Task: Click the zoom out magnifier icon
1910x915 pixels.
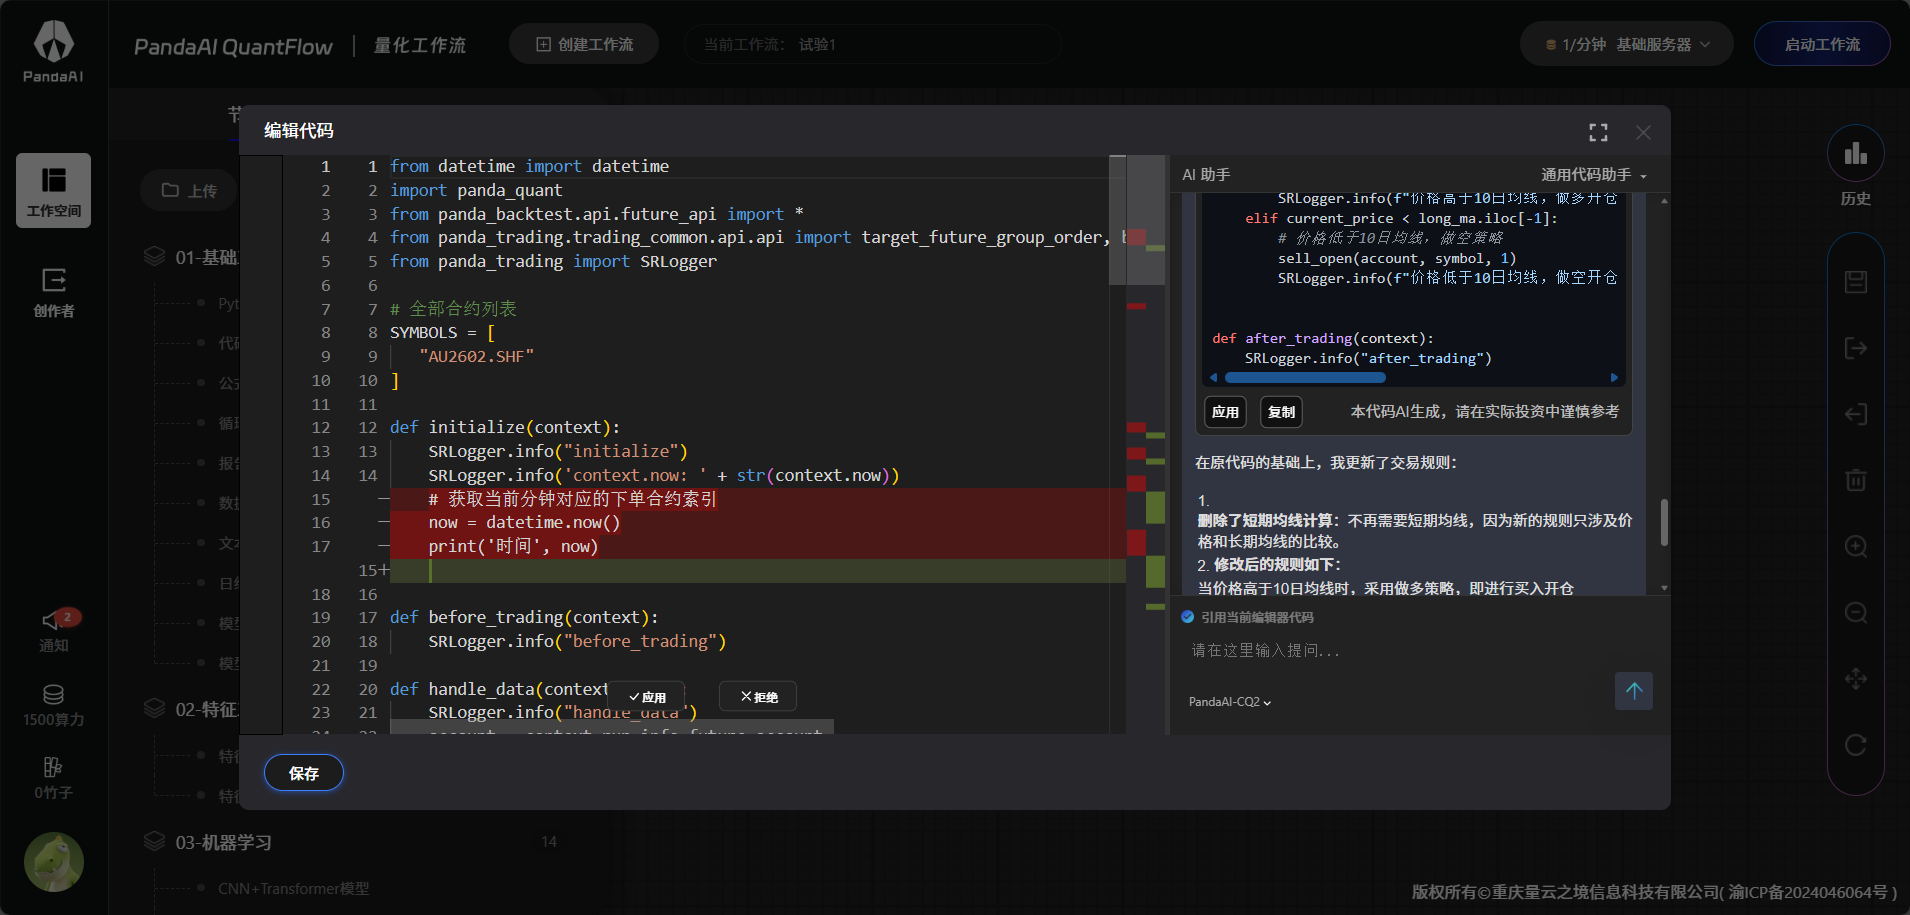Action: click(1856, 612)
